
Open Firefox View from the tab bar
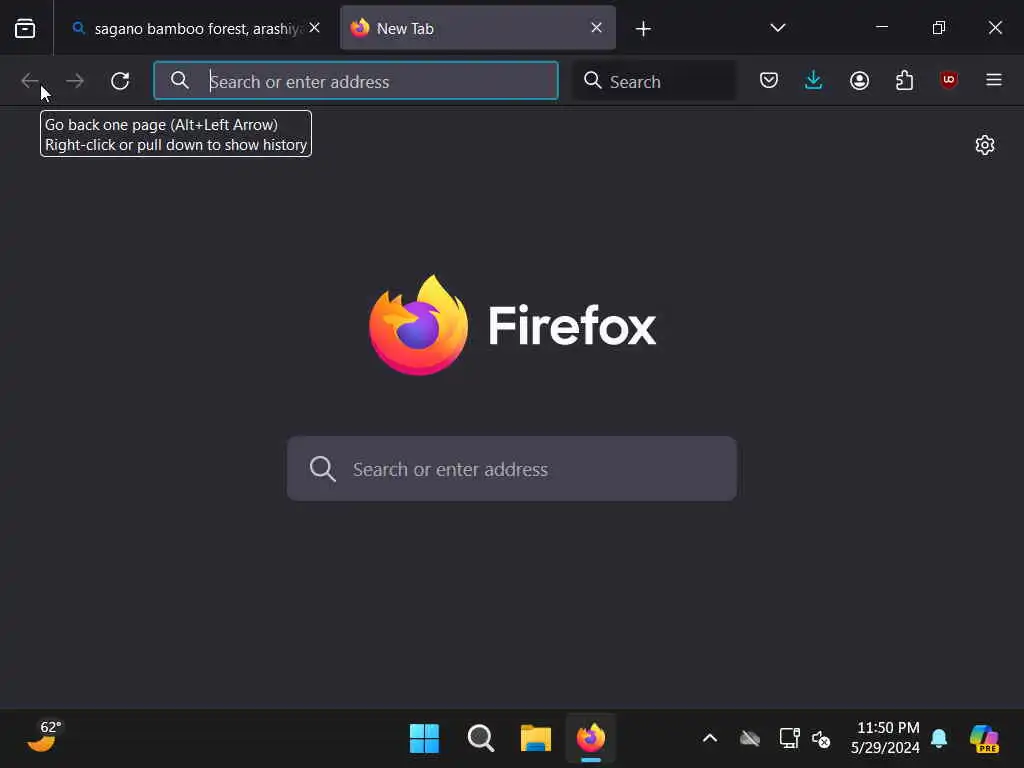tap(25, 28)
